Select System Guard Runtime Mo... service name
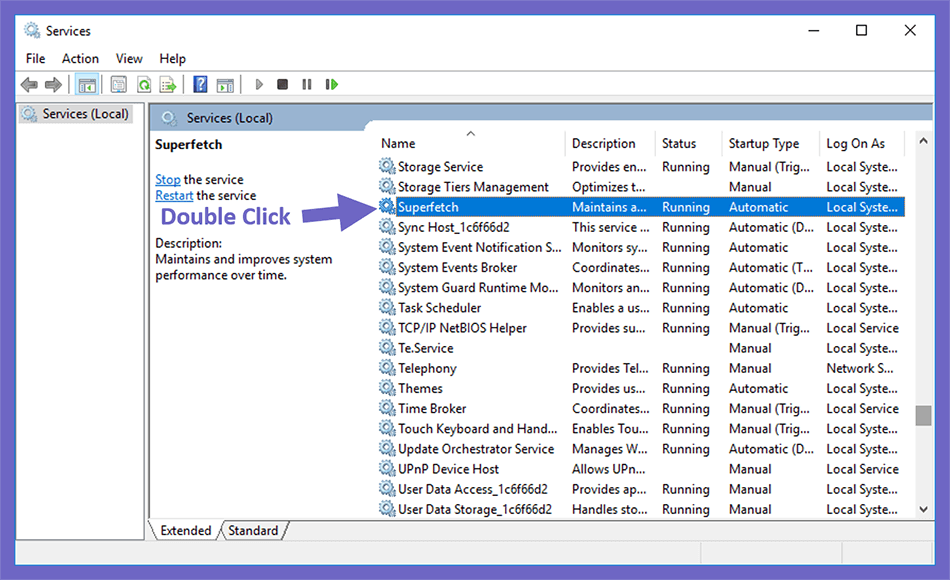The image size is (950, 580). pyautogui.click(x=478, y=287)
